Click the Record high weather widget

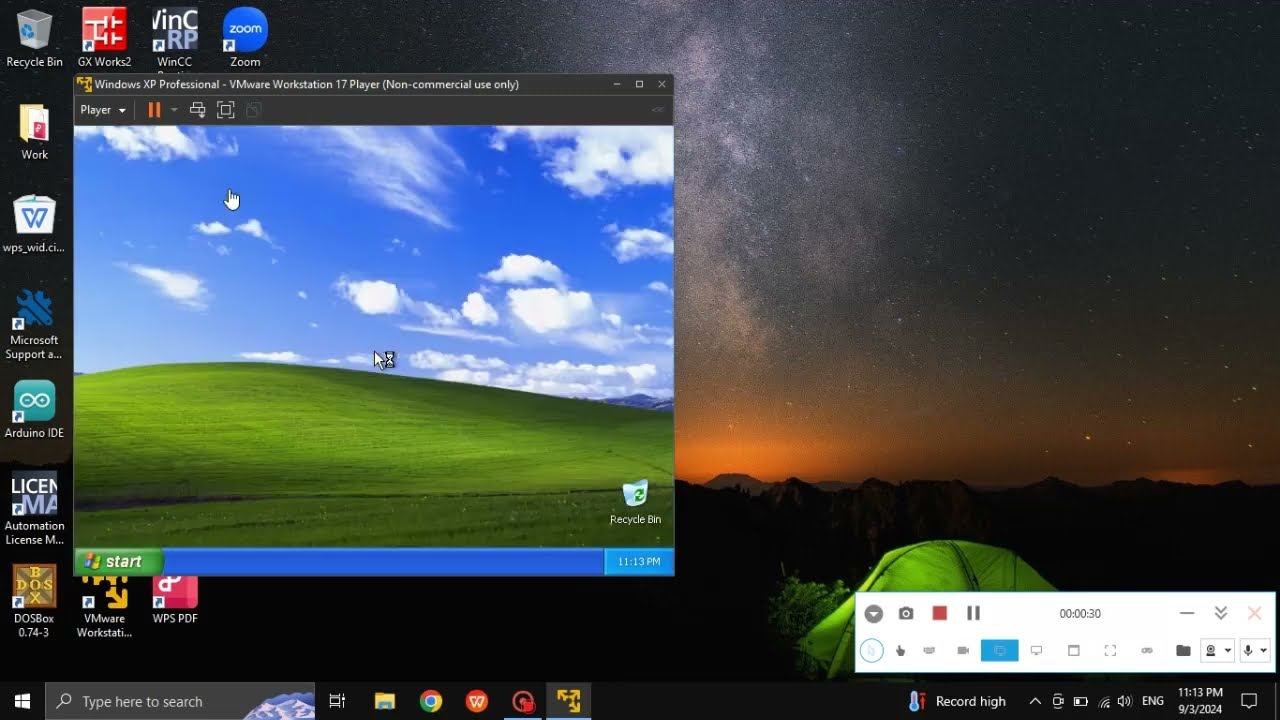[957, 701]
